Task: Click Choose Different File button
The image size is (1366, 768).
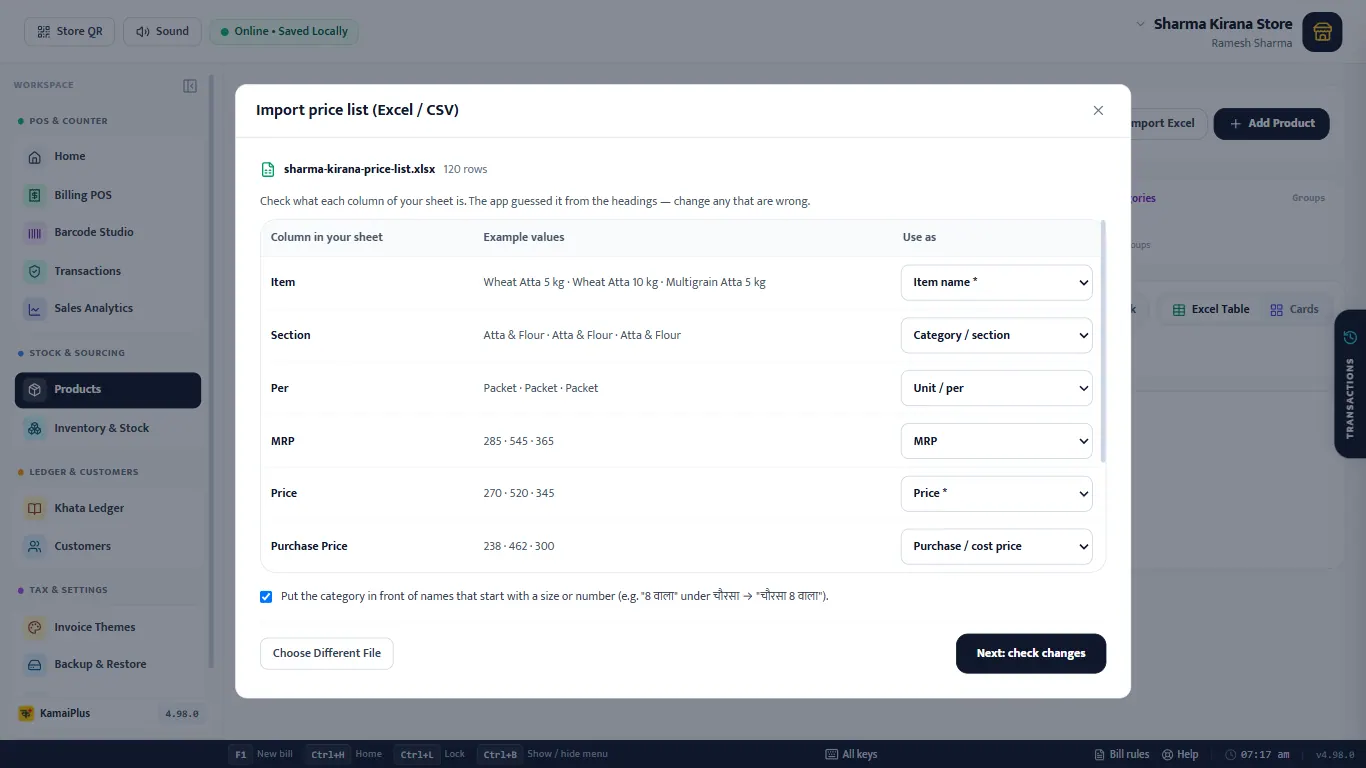Action: (327, 653)
